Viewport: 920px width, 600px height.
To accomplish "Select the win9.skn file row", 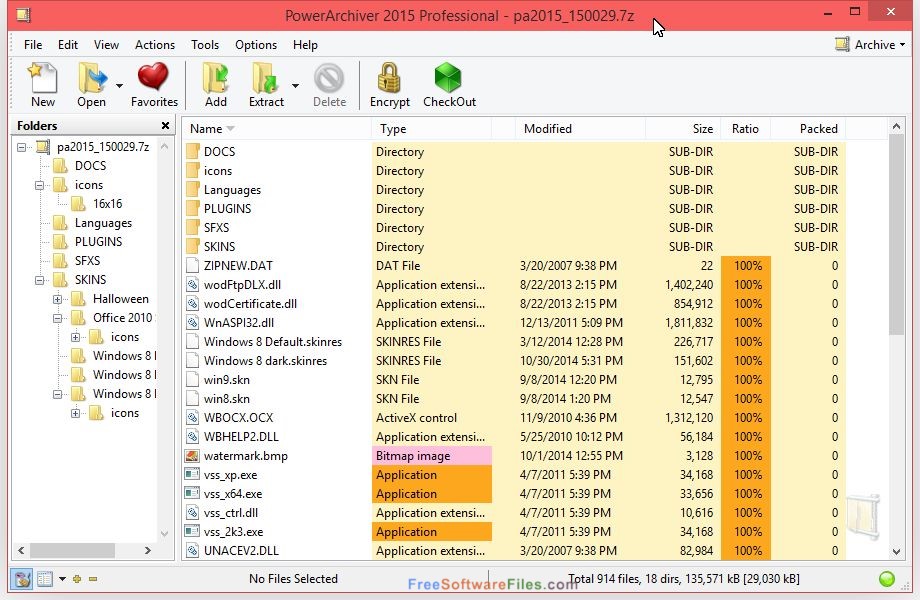I will tap(514, 379).
